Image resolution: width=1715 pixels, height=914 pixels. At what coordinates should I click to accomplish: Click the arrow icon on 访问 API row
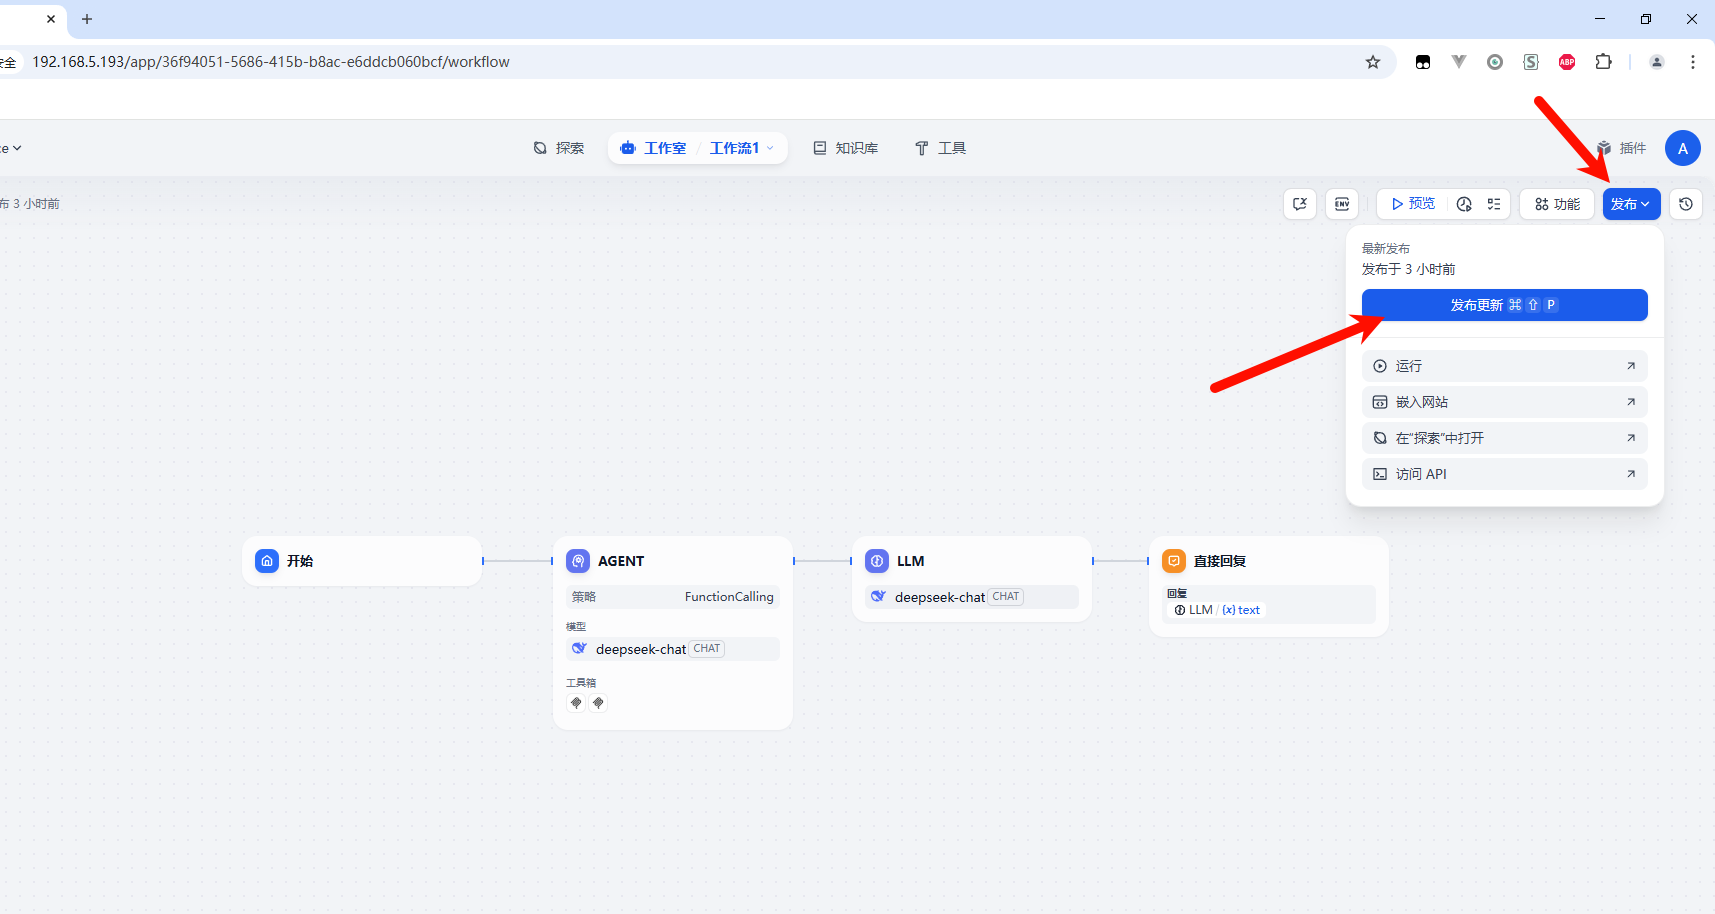(1631, 474)
